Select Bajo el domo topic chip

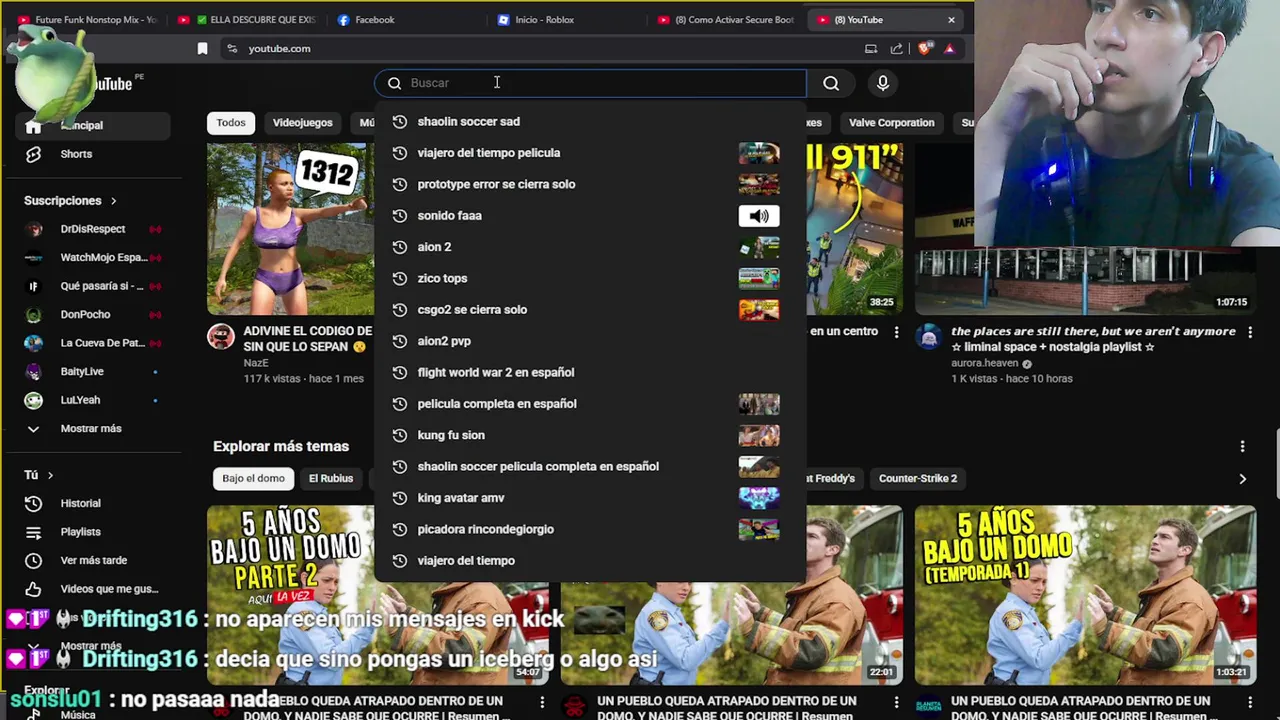[253, 478]
